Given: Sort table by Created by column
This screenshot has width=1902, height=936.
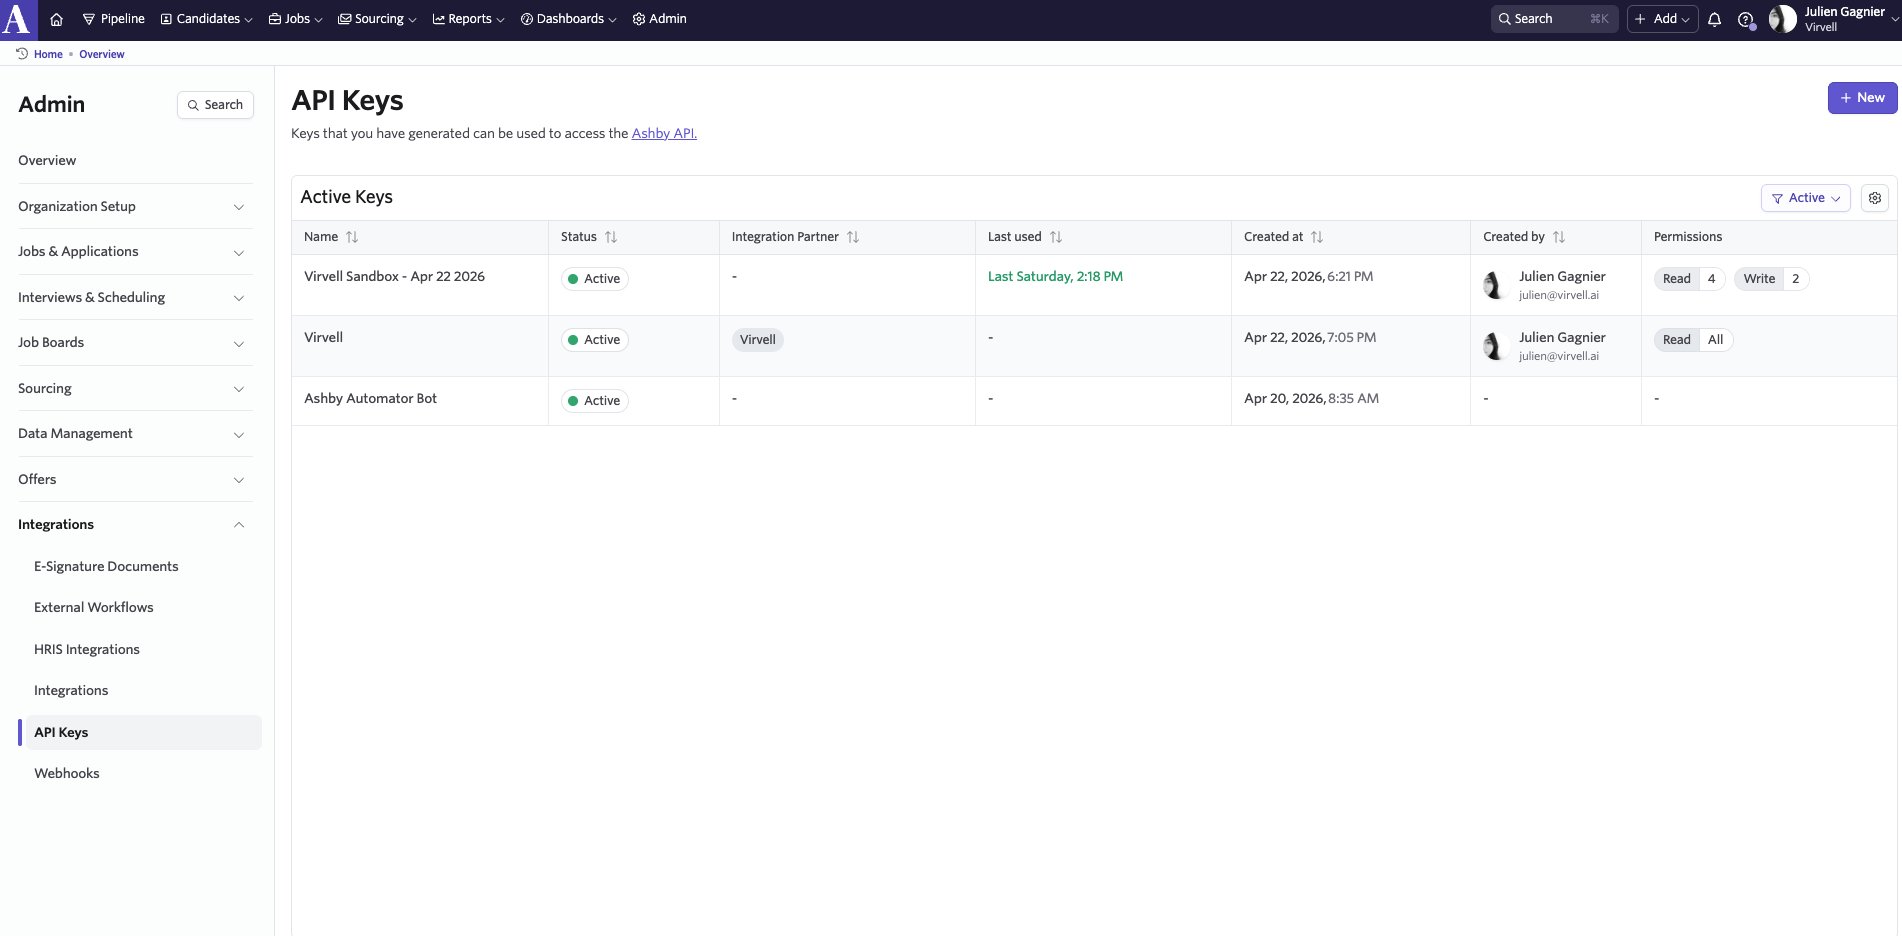Looking at the screenshot, I should pos(1559,237).
